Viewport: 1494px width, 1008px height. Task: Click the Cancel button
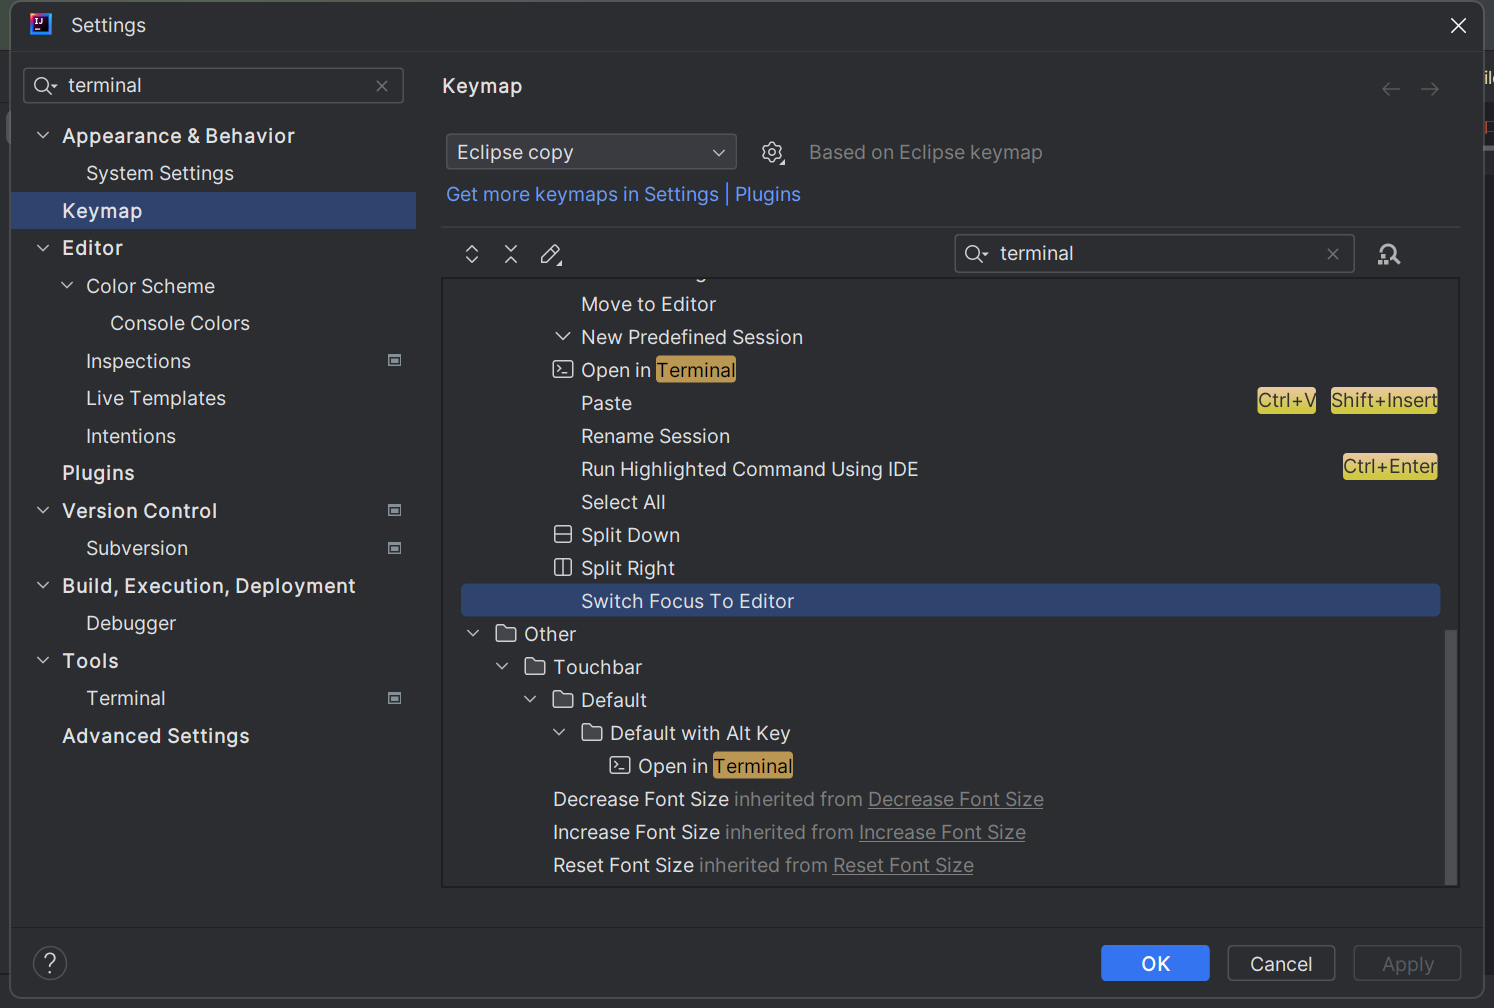tap(1281, 963)
